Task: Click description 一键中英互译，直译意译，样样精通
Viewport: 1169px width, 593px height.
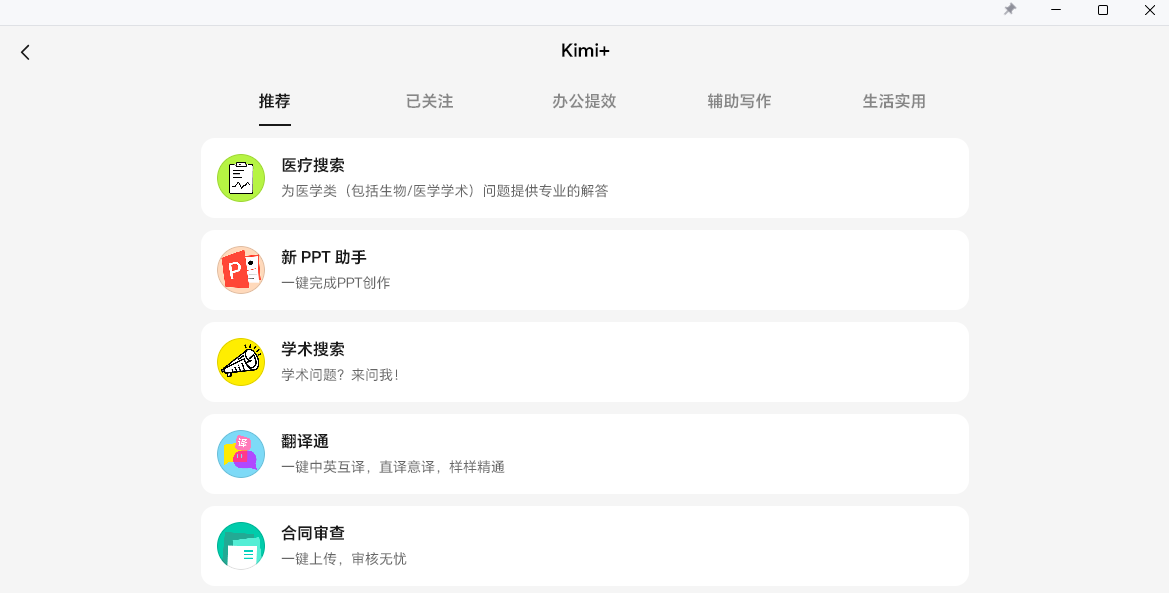Action: point(393,467)
